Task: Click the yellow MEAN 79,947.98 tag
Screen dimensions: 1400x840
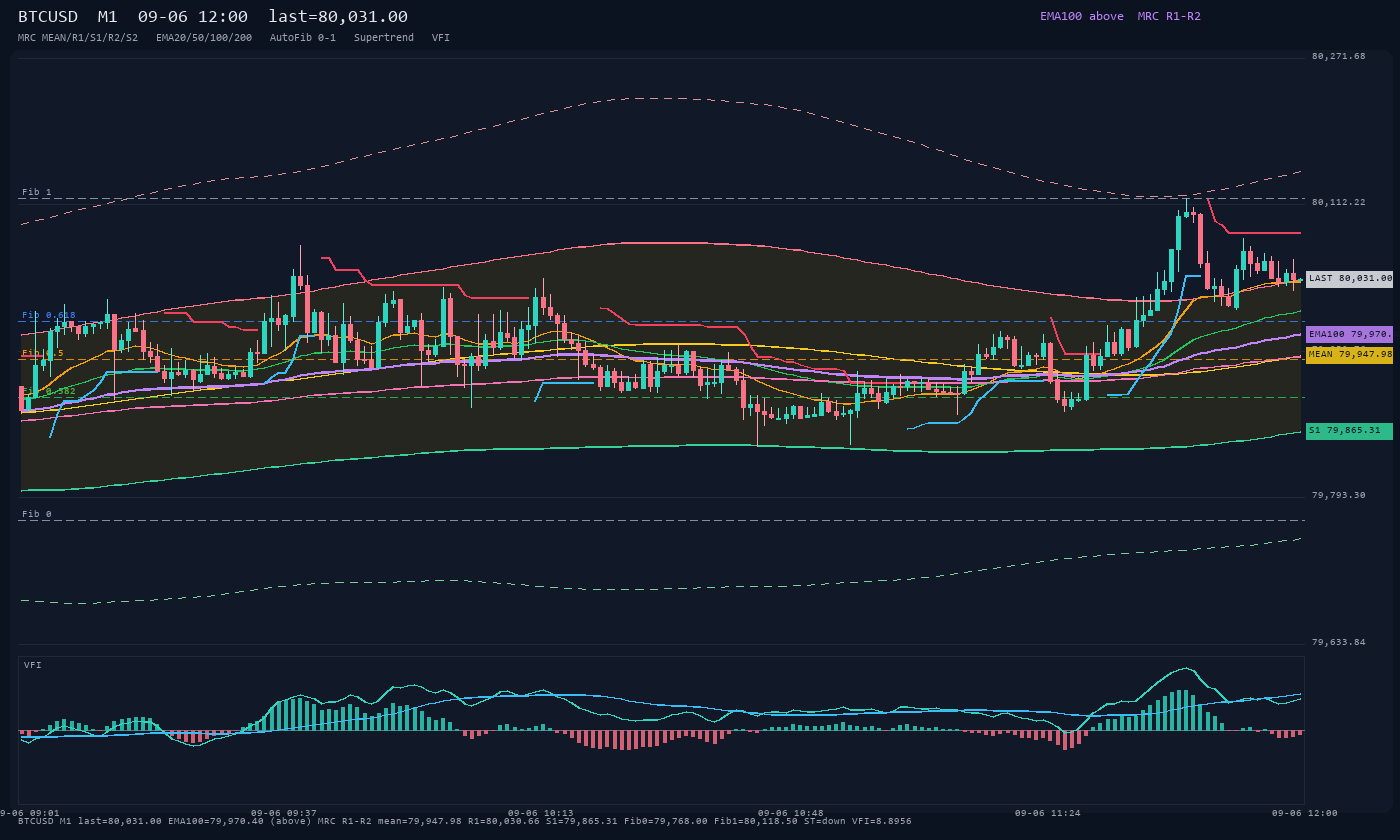Action: pos(1349,355)
